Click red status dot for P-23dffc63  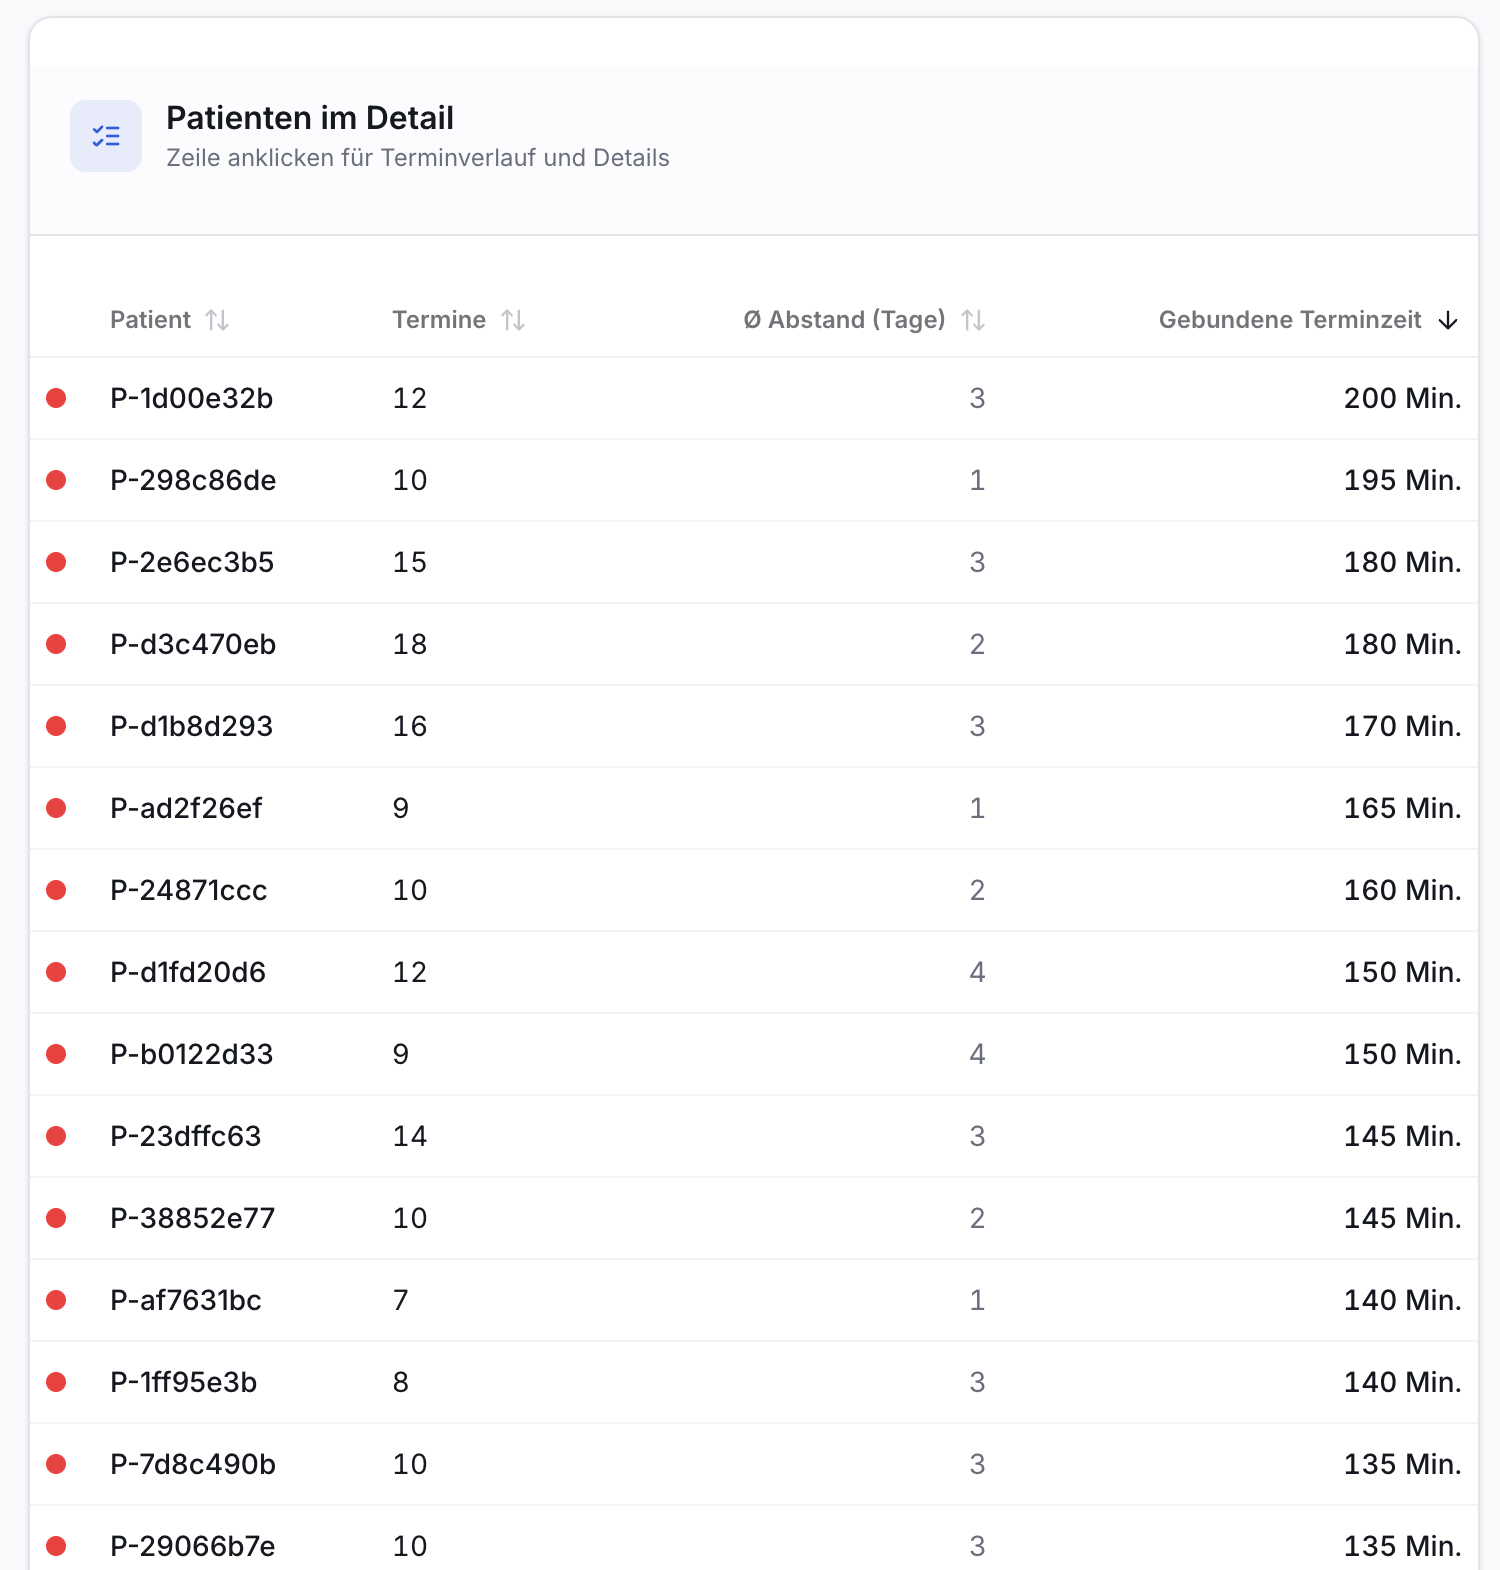coord(56,1136)
